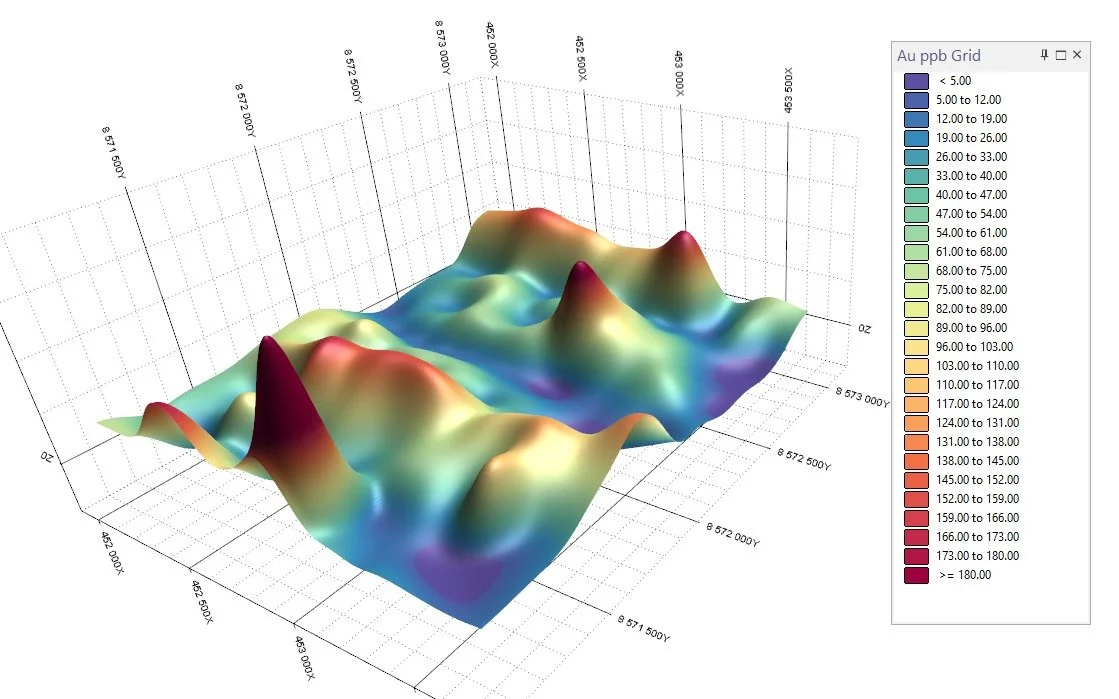Click the '19.00 to 26.00' legend label
This screenshot has width=1119, height=699.
click(x=971, y=138)
